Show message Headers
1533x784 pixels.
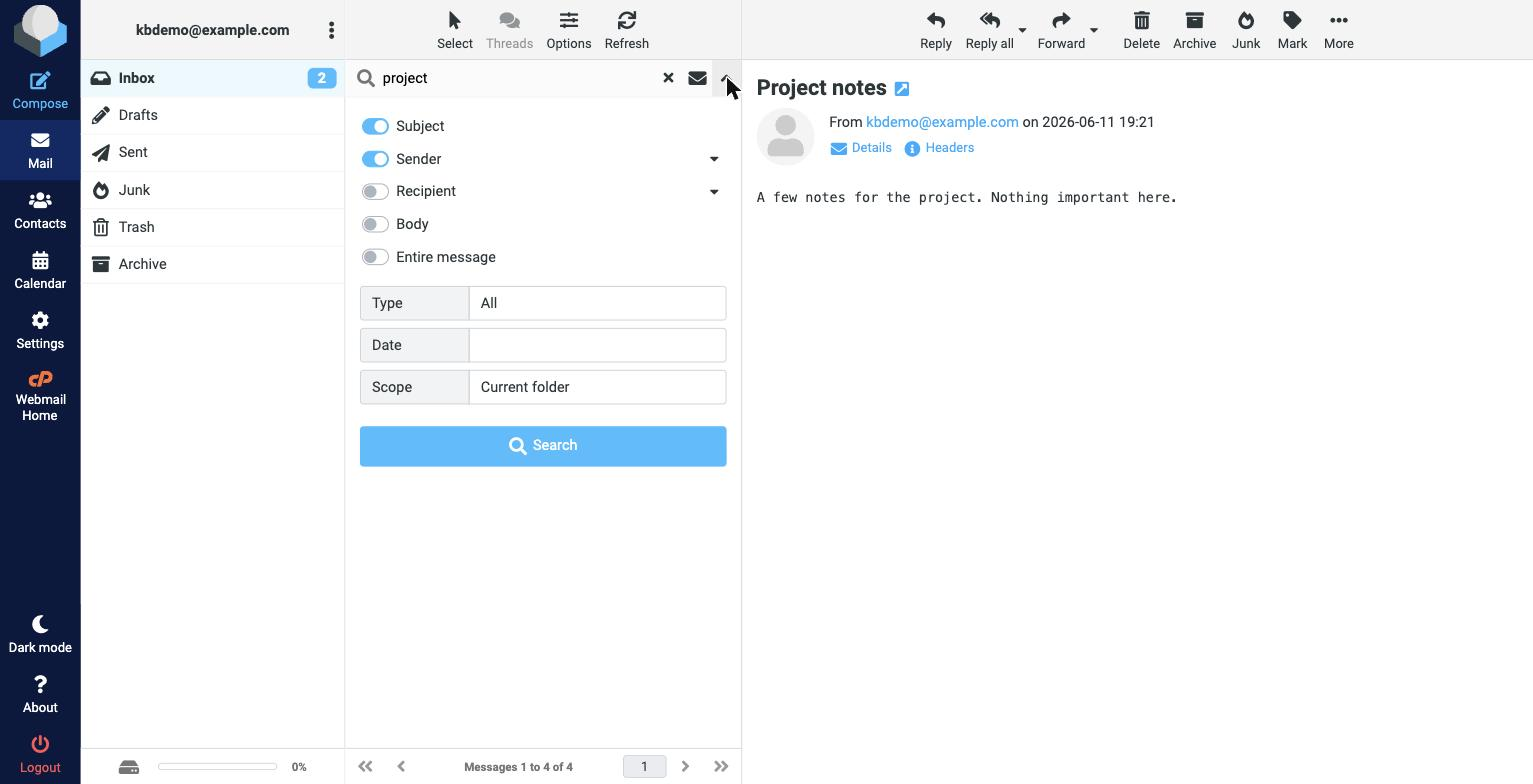[x=939, y=148]
